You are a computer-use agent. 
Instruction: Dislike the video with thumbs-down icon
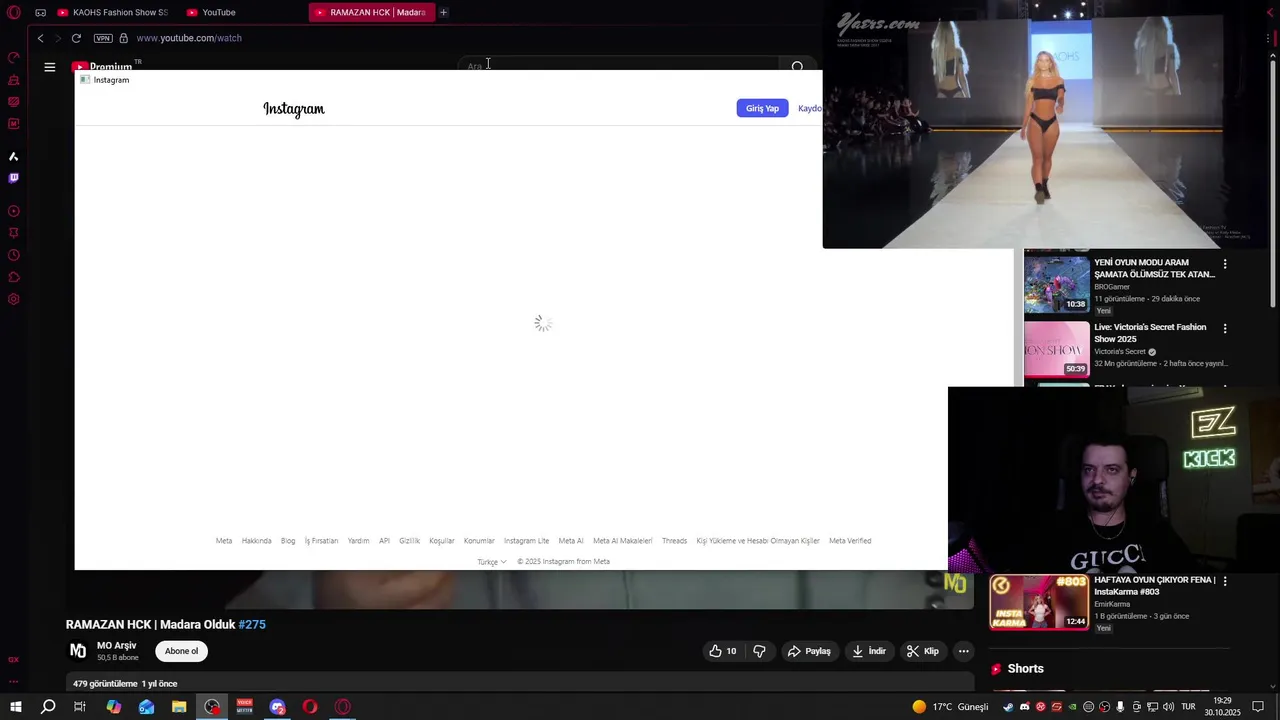point(759,651)
